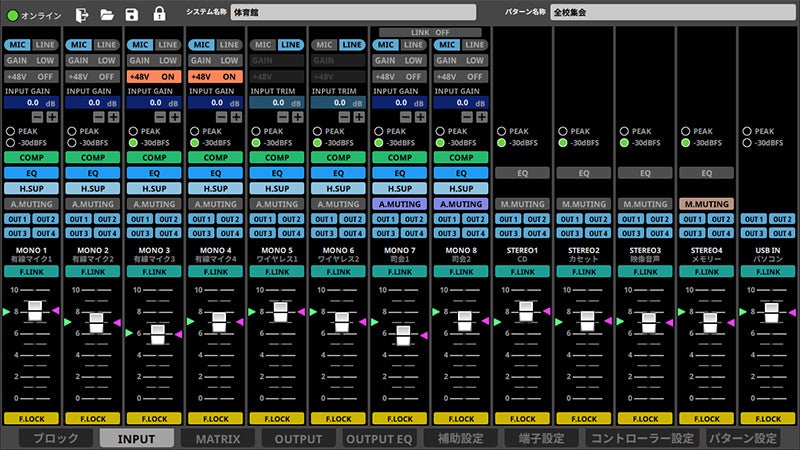This screenshot has height=450, width=800.
Task: Click the magenta fader marker on MONO 4
Action: (238, 322)
